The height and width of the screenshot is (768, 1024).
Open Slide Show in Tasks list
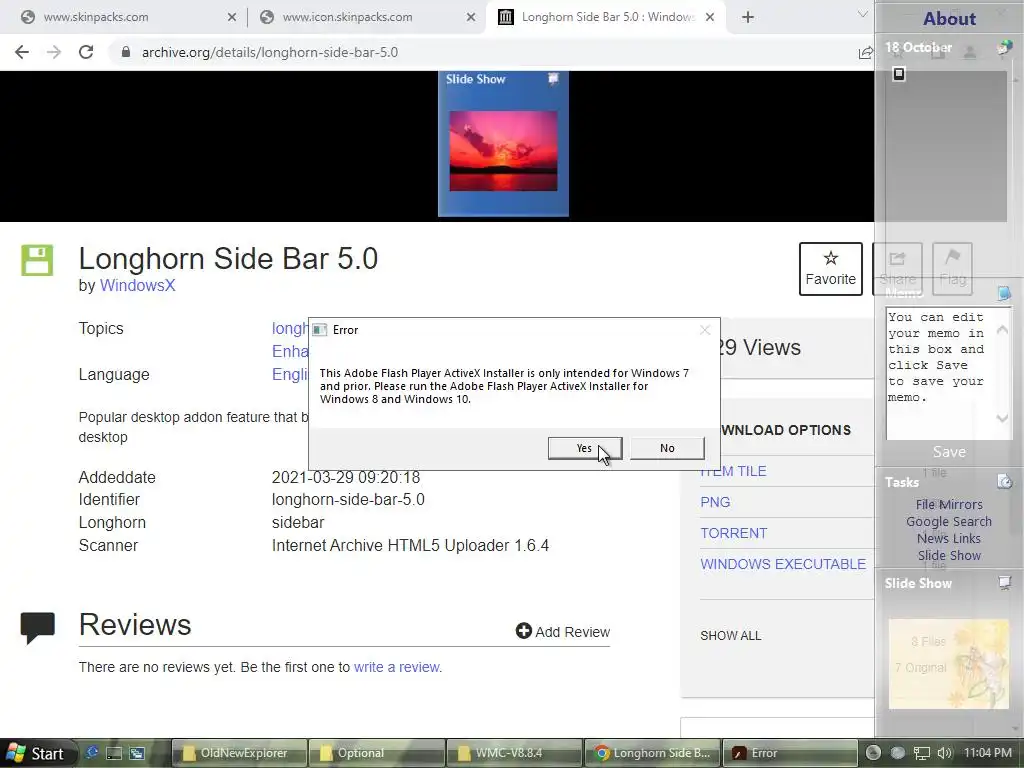click(x=949, y=555)
